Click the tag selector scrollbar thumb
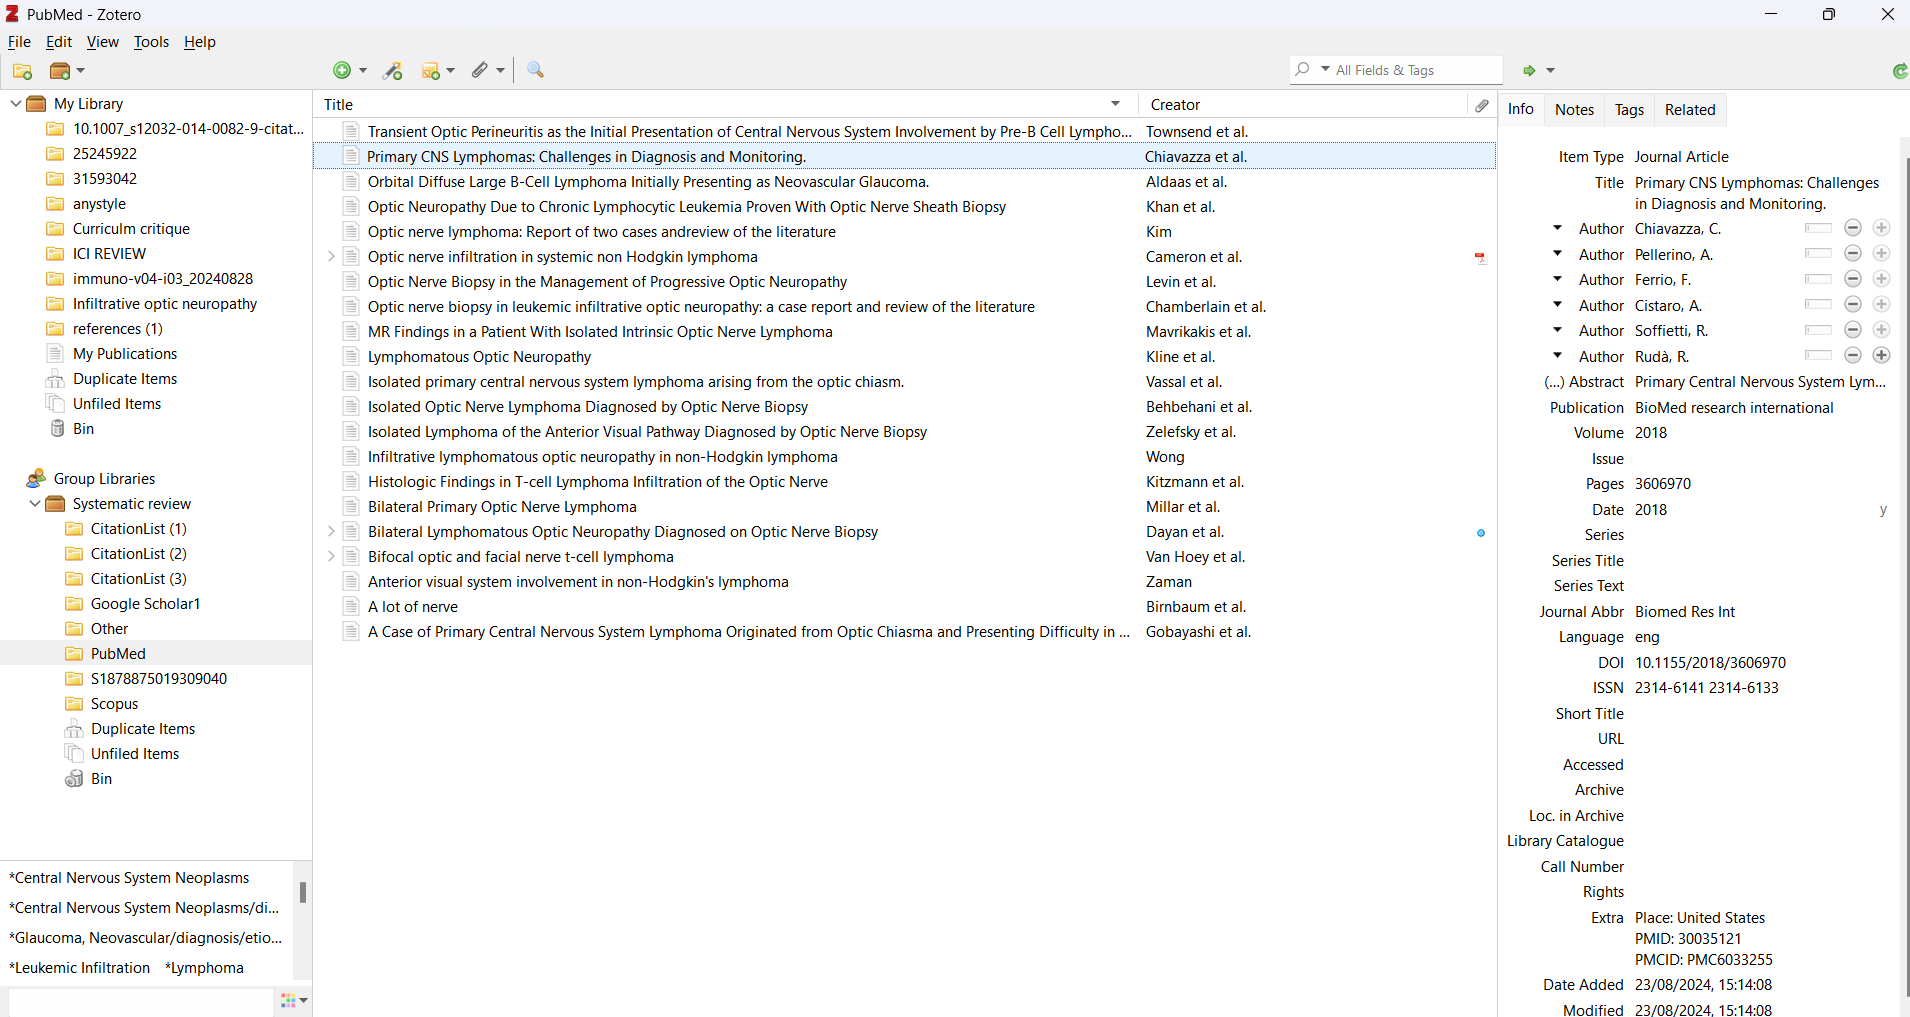 pos(303,892)
